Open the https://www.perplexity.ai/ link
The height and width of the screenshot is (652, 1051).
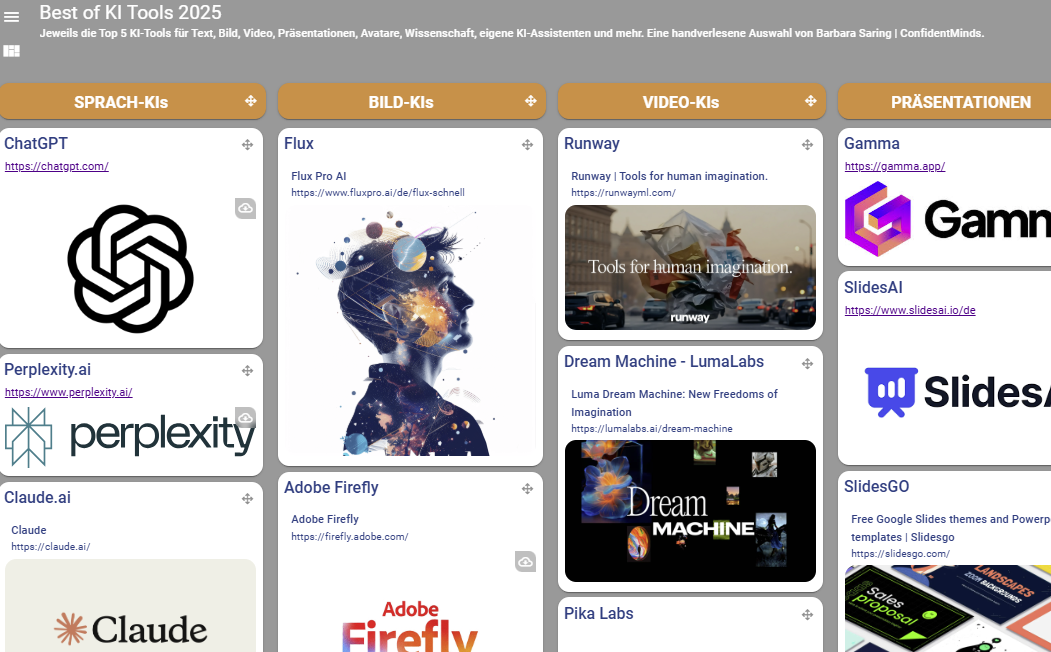(x=68, y=392)
